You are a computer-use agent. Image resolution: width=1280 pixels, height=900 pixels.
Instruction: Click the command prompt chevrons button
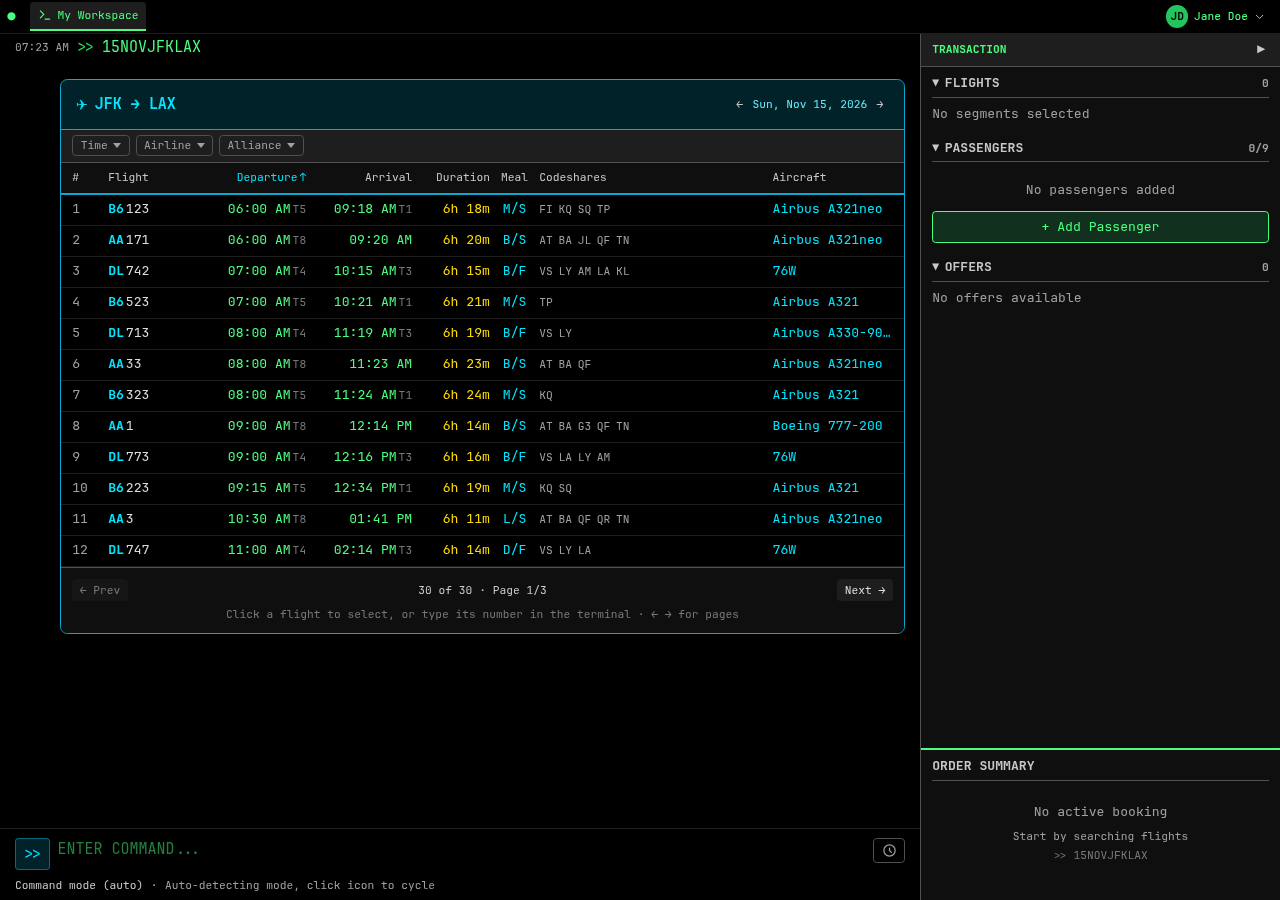(32, 854)
